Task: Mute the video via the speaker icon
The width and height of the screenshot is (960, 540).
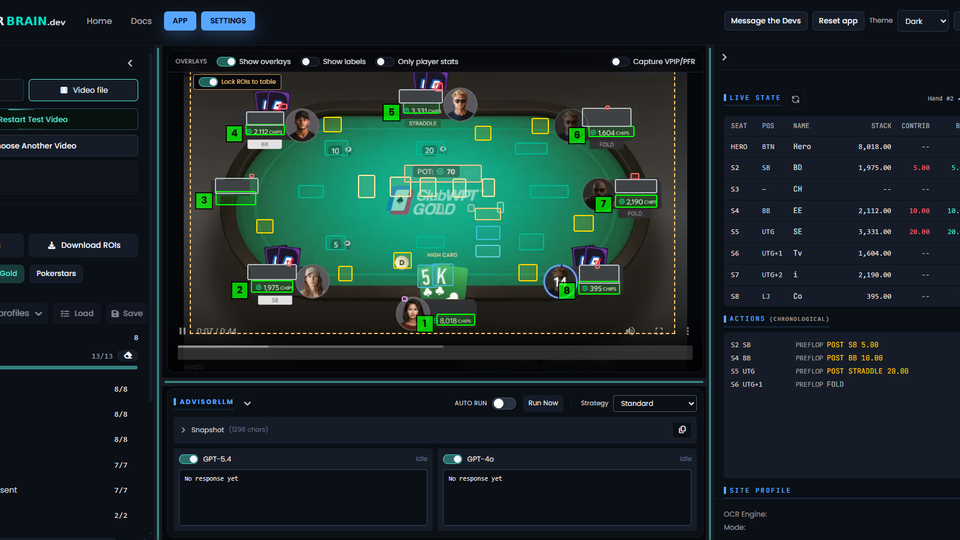Action: pyautogui.click(x=630, y=331)
